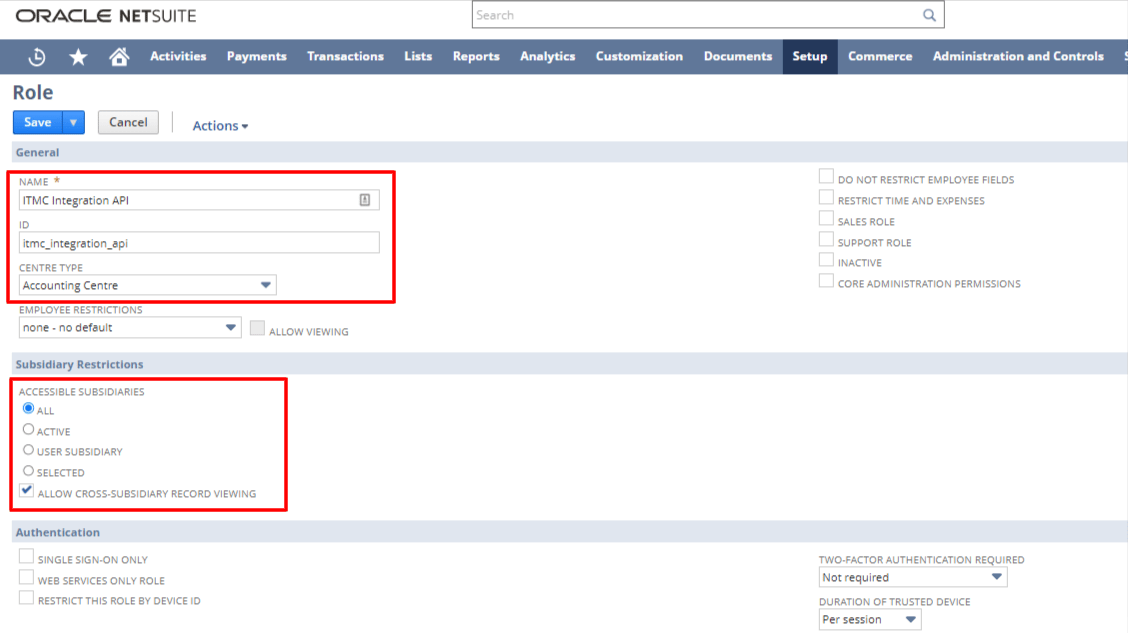Screen dimensions: 1128x633
Task: Open the Reports menu
Action: (x=476, y=56)
